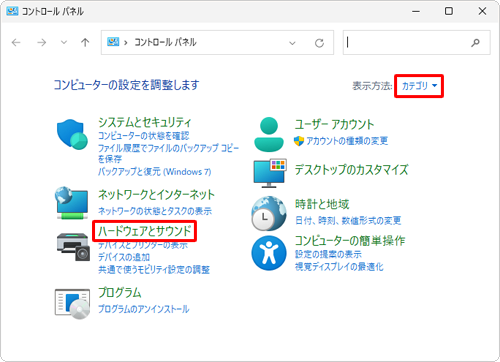Open デバイスとプリンターの表示 link
The width and height of the screenshot is (500, 362).
pos(143,245)
